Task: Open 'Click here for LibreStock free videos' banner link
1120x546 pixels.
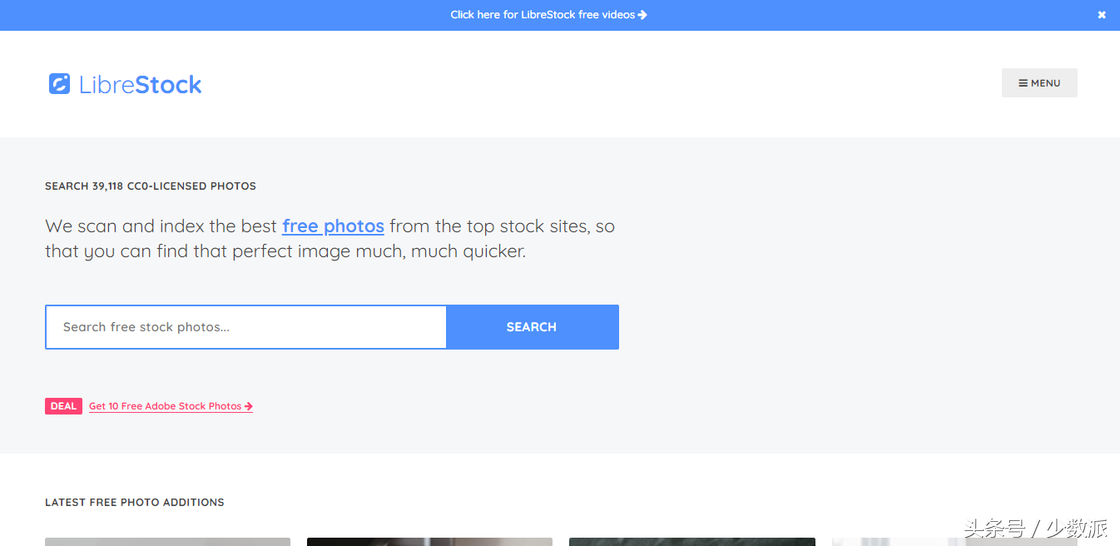Action: click(549, 15)
